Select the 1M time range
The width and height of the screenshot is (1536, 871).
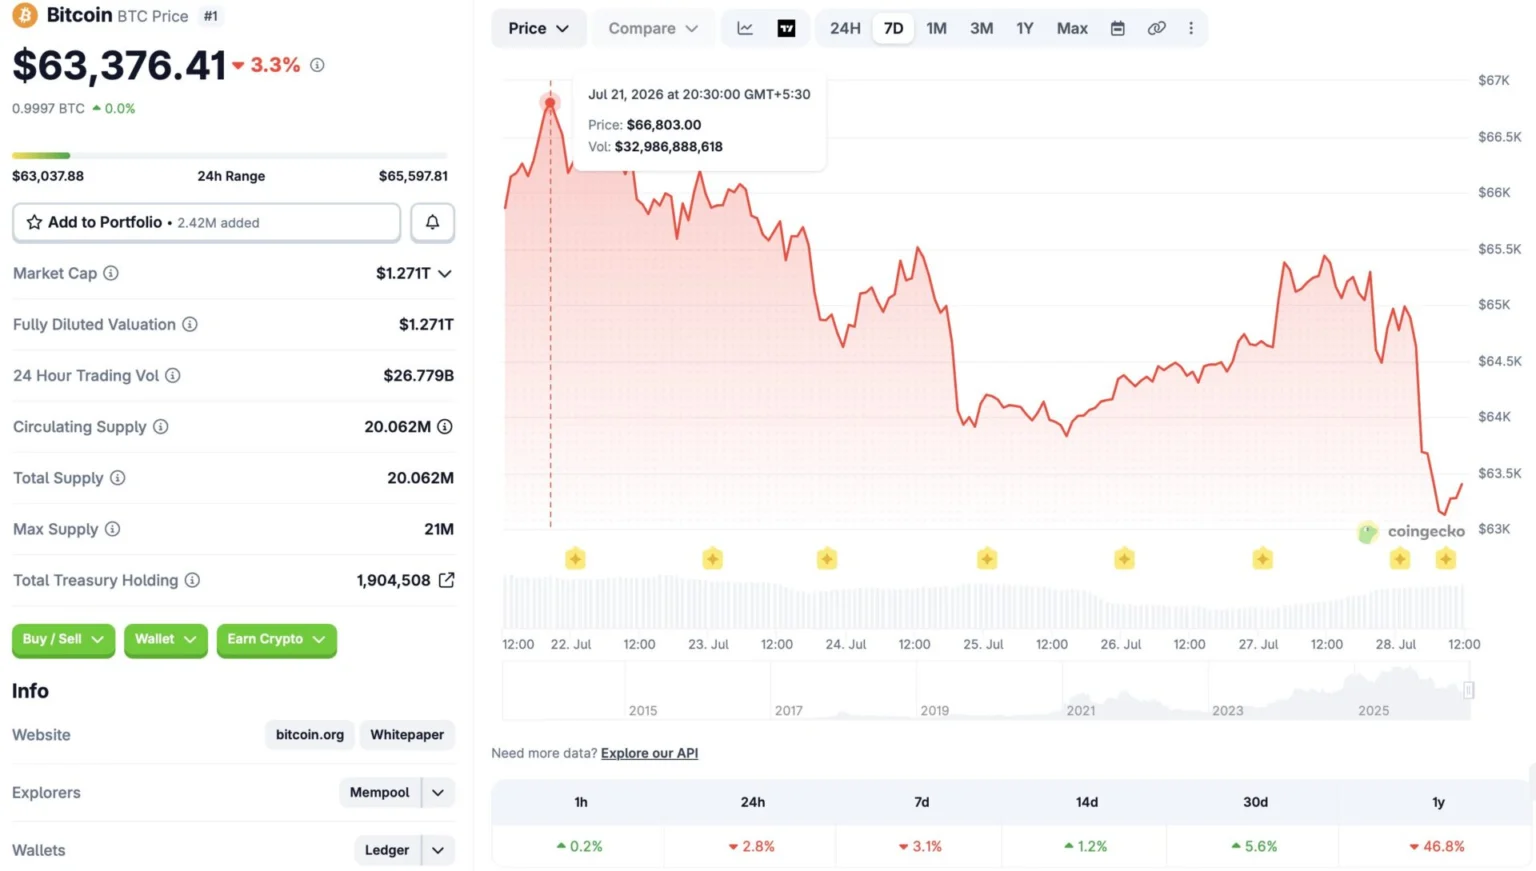click(936, 28)
